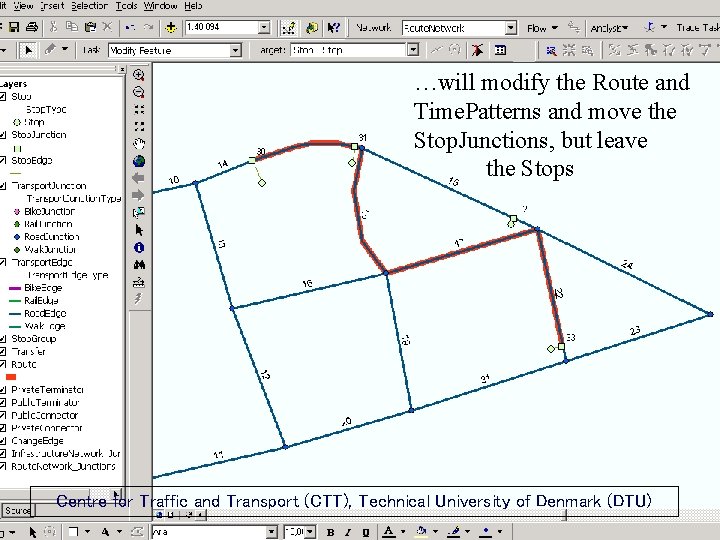
Task: Choose the Sketch pencil tool
Action: click(50, 49)
